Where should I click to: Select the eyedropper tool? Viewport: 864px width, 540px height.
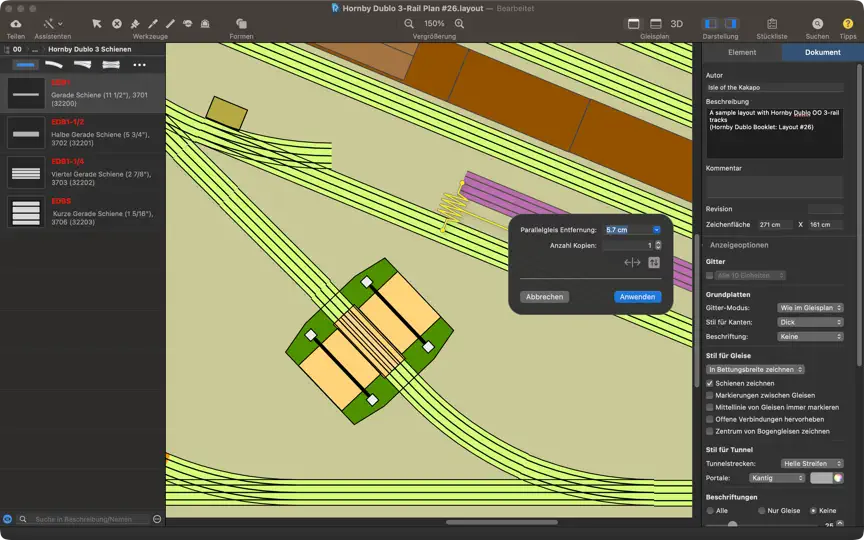tap(153, 24)
